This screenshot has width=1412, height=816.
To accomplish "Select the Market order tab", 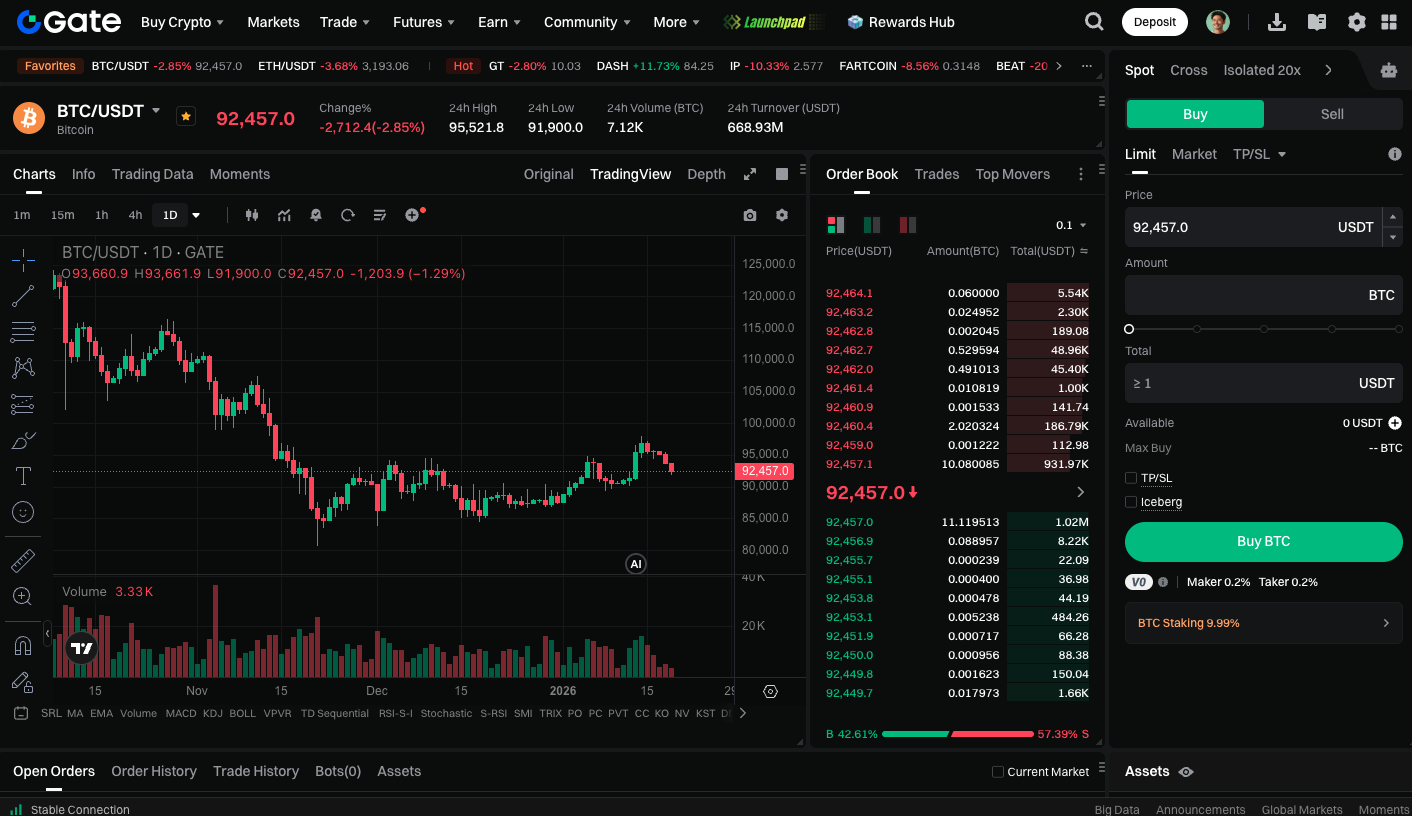I will pos(1194,154).
